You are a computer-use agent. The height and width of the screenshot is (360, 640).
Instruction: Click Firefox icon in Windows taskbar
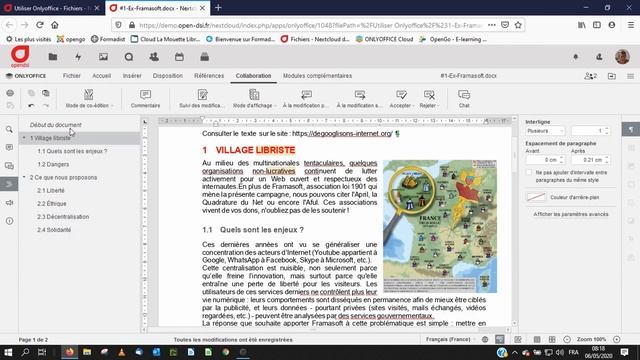click(x=69, y=352)
